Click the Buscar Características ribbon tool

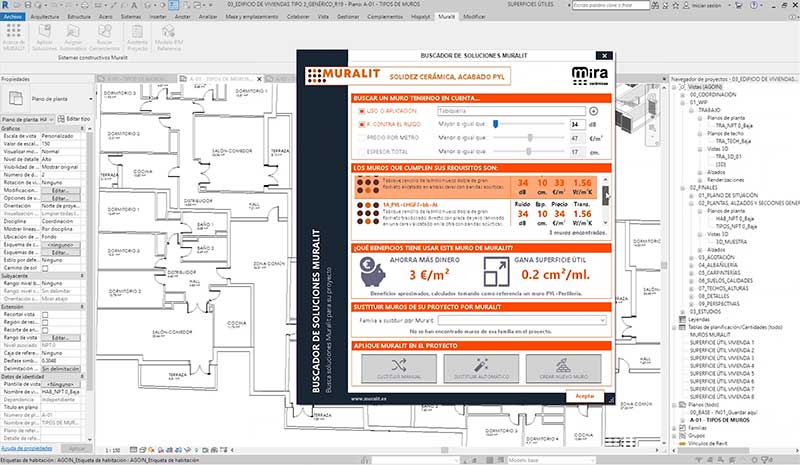pos(104,37)
